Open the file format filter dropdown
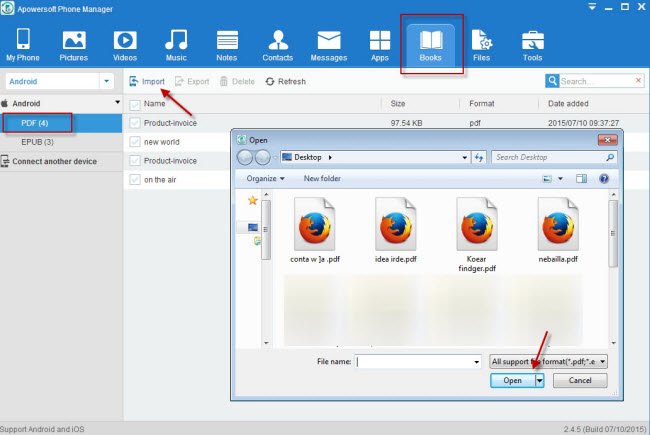Image resolution: width=650 pixels, height=435 pixels. [549, 360]
